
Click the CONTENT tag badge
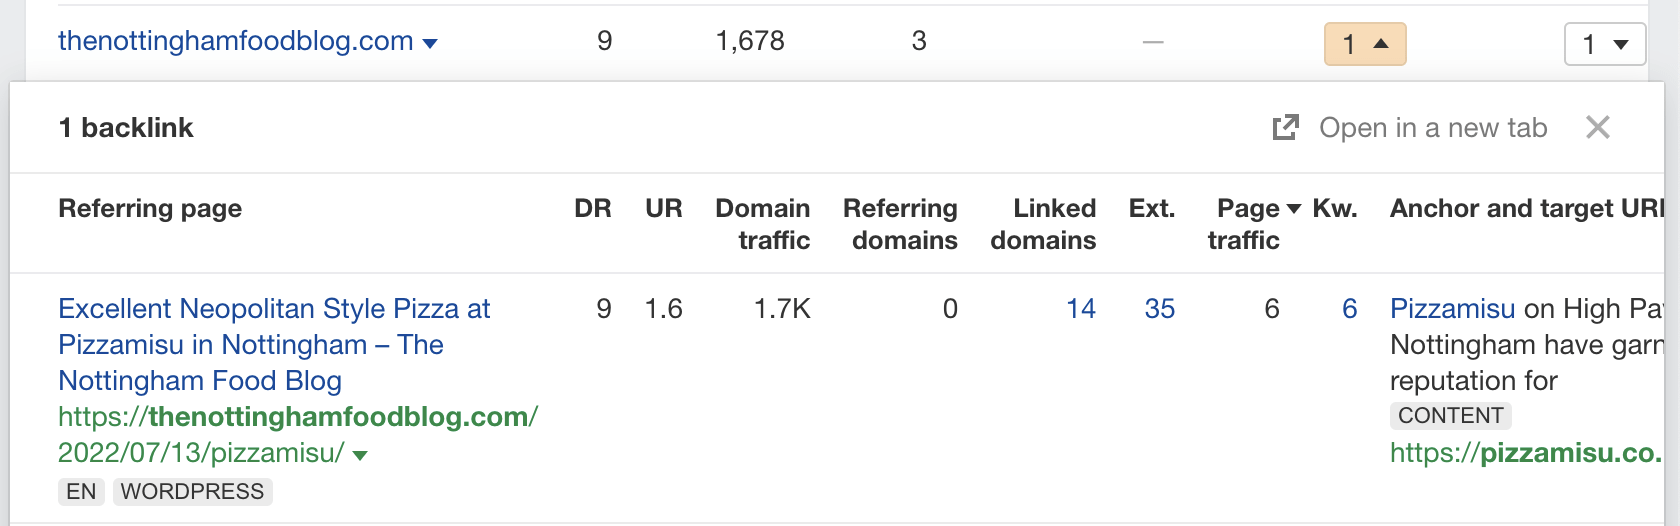(1450, 416)
